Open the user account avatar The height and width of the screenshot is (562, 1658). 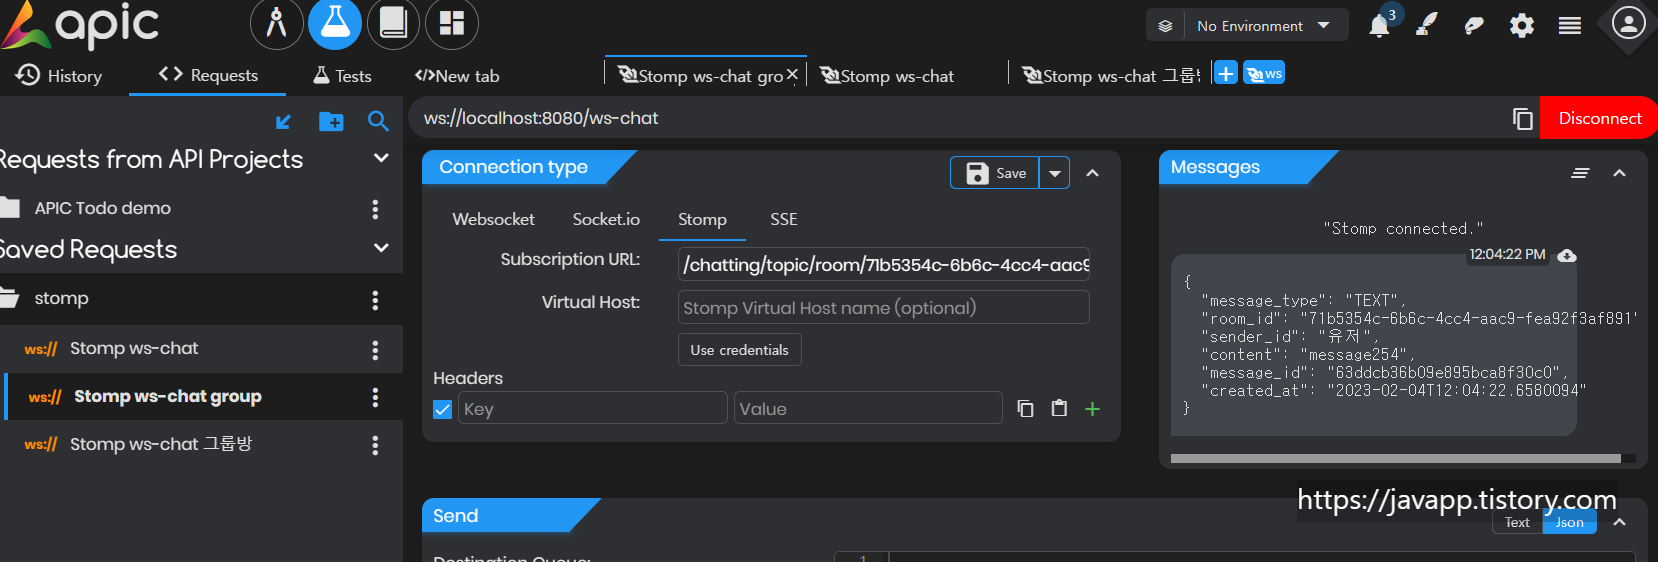1628,23
